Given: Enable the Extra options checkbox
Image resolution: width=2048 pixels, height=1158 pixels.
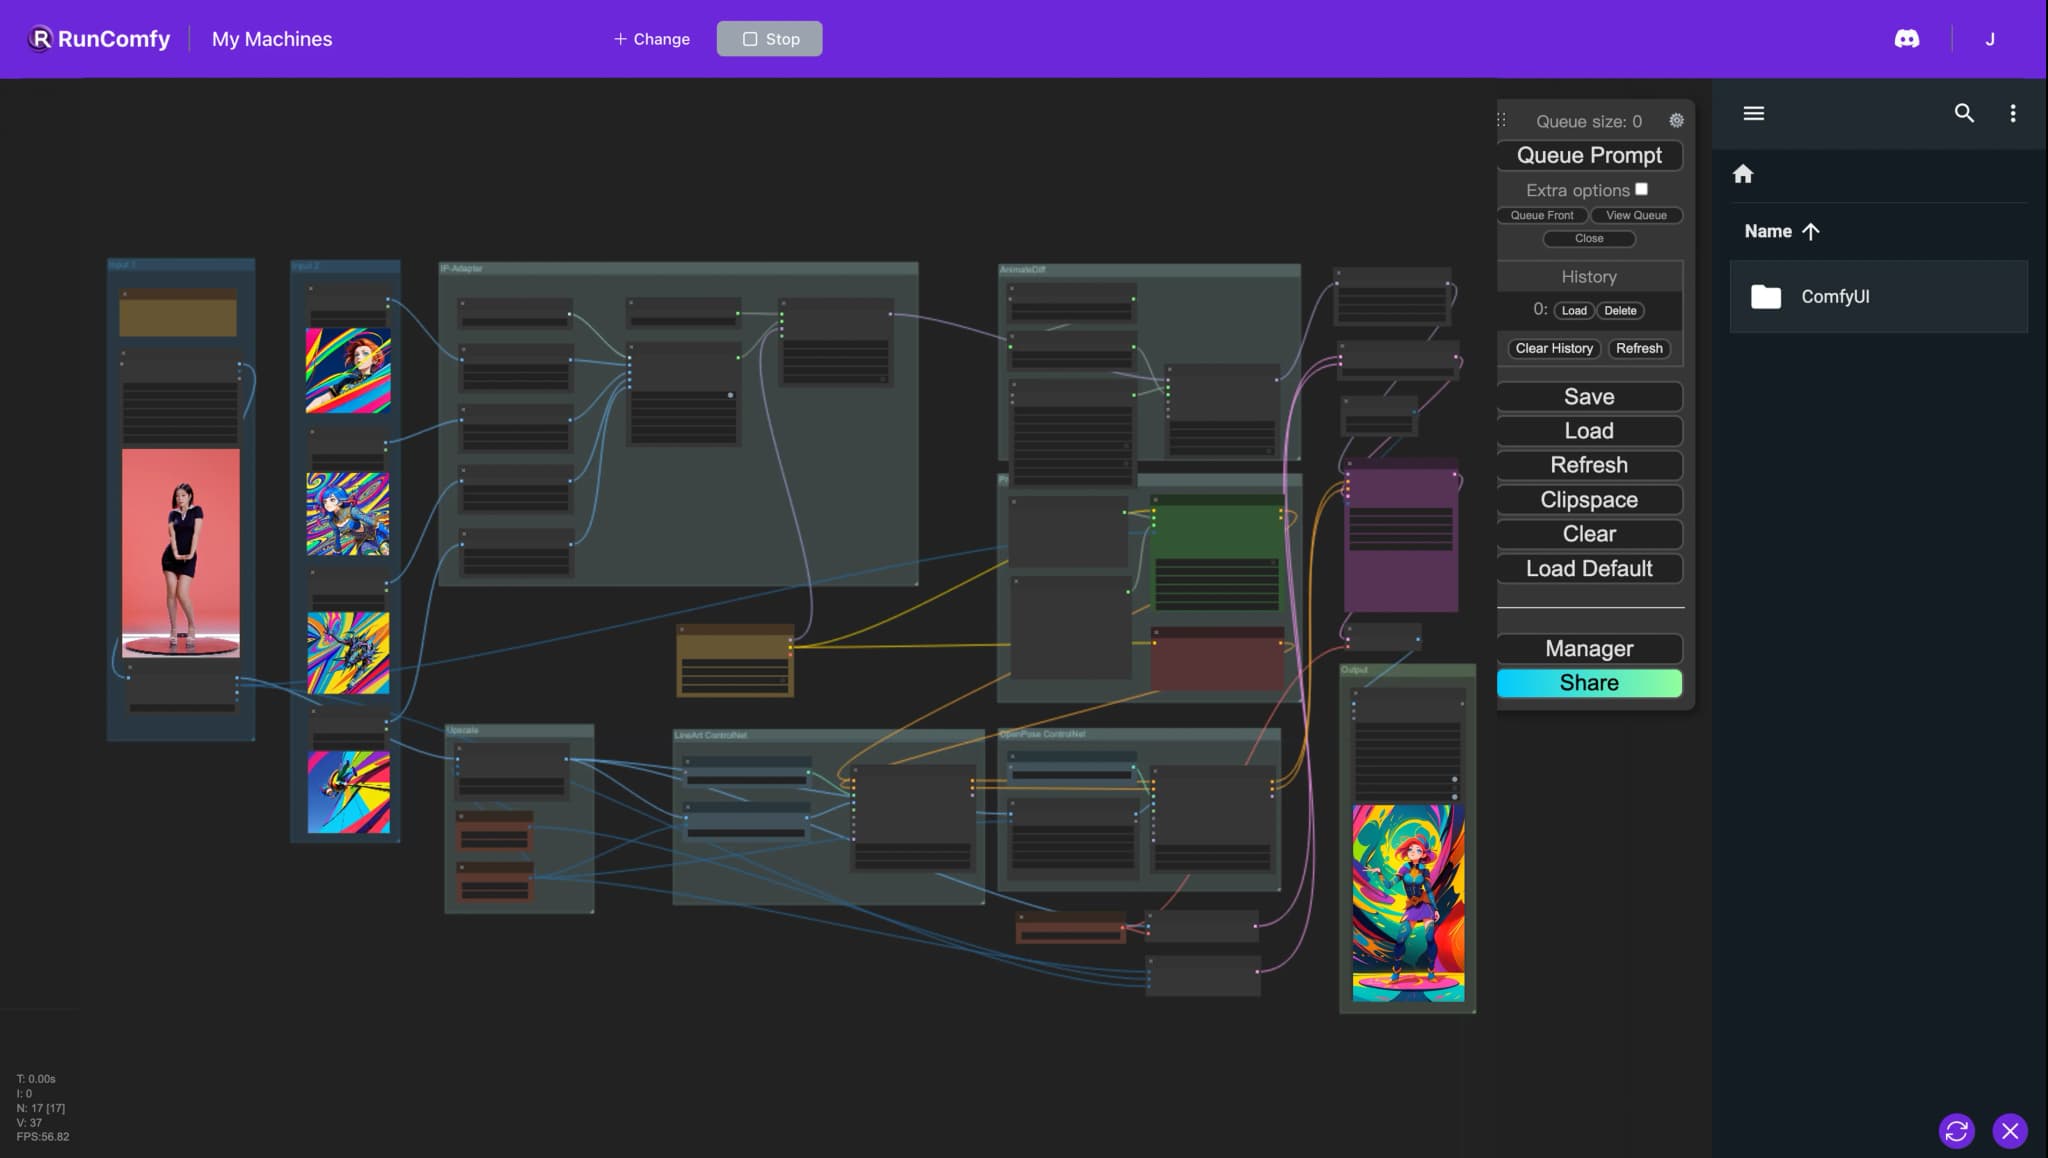Looking at the screenshot, I should coord(1641,189).
